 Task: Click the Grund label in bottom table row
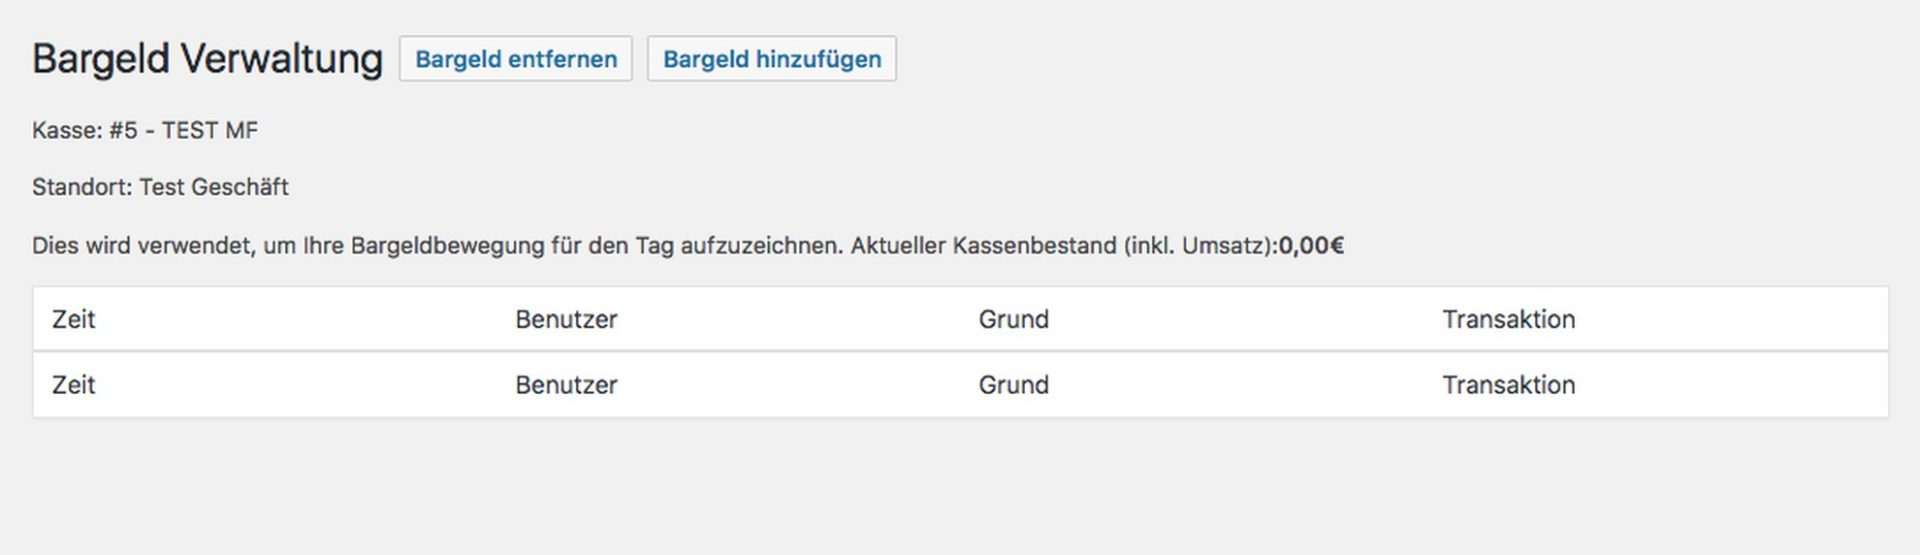(1013, 385)
